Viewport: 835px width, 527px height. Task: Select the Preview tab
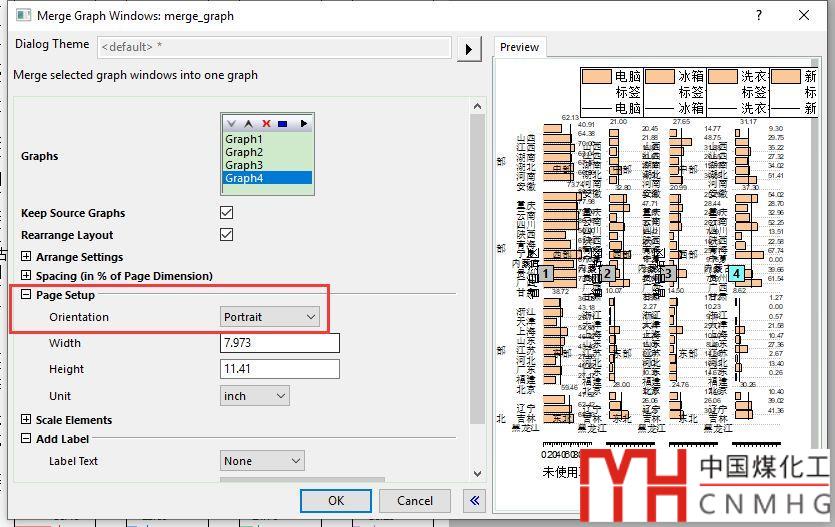click(x=519, y=47)
